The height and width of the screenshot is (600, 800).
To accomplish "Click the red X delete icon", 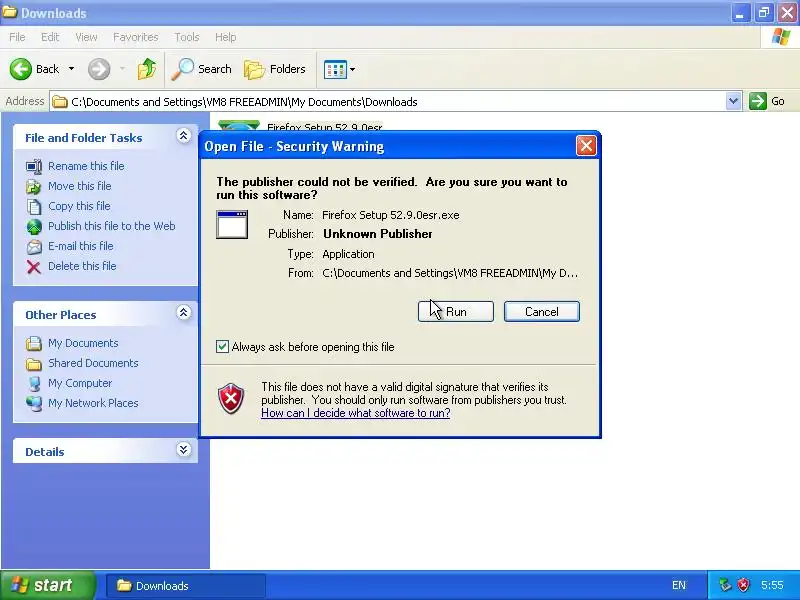I will tap(34, 267).
